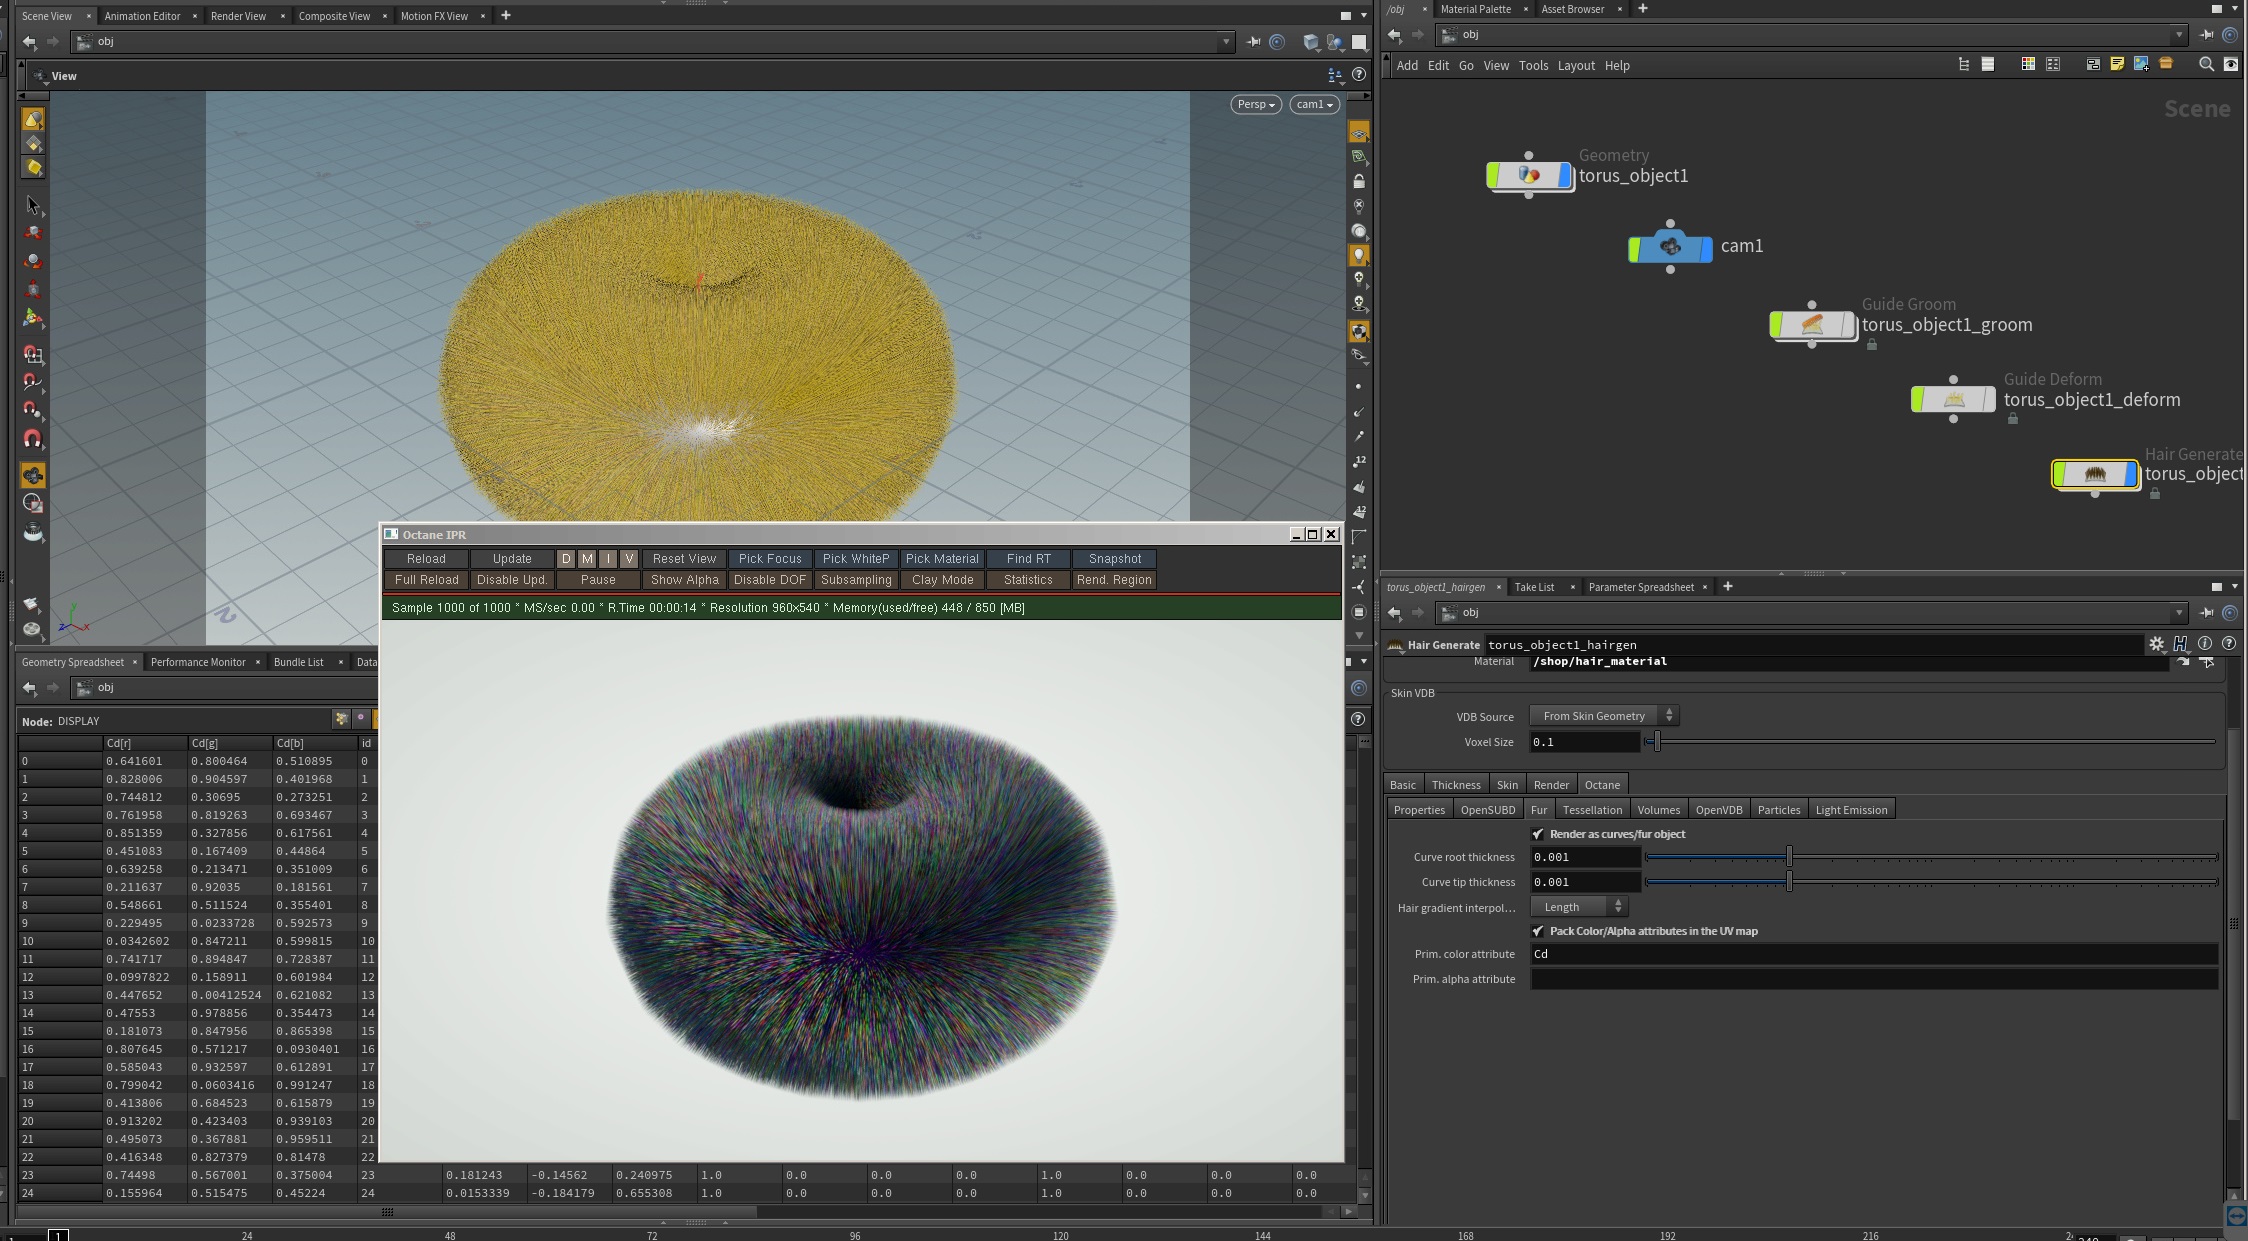Click the Hair Generate node icon
Screen dimensions: 2248x1241
tap(2094, 474)
